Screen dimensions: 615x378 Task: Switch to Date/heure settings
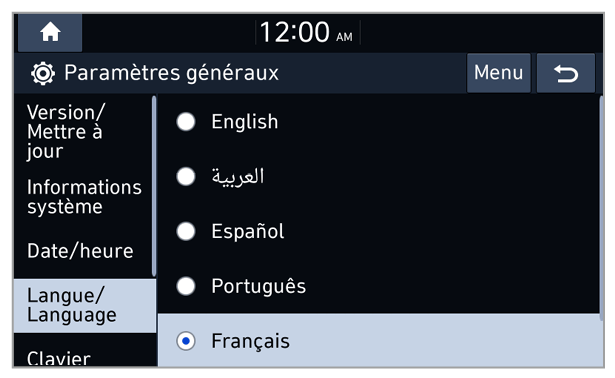[x=82, y=251]
